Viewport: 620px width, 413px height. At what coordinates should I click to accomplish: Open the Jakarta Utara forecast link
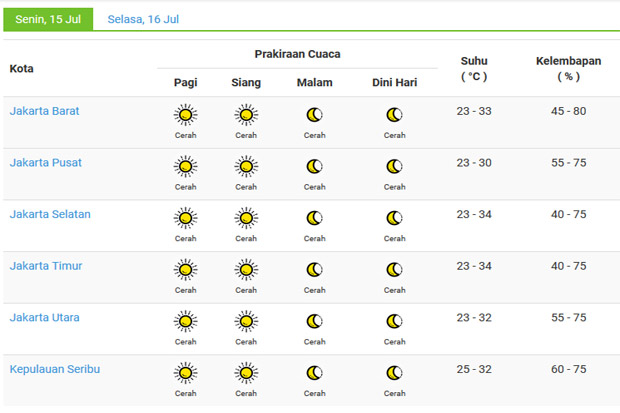(45, 317)
